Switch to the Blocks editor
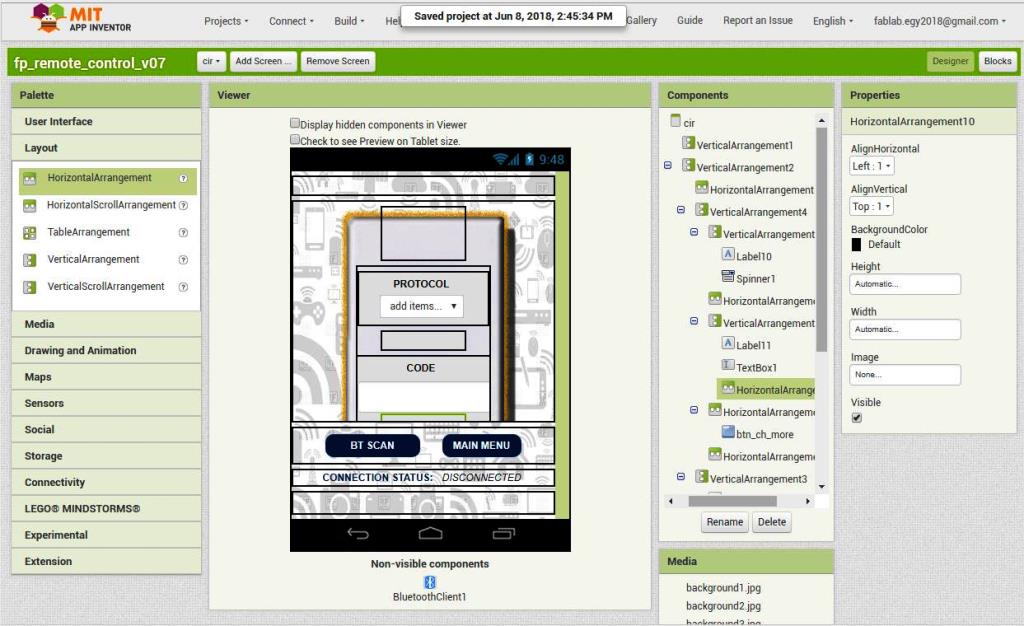 tap(997, 61)
